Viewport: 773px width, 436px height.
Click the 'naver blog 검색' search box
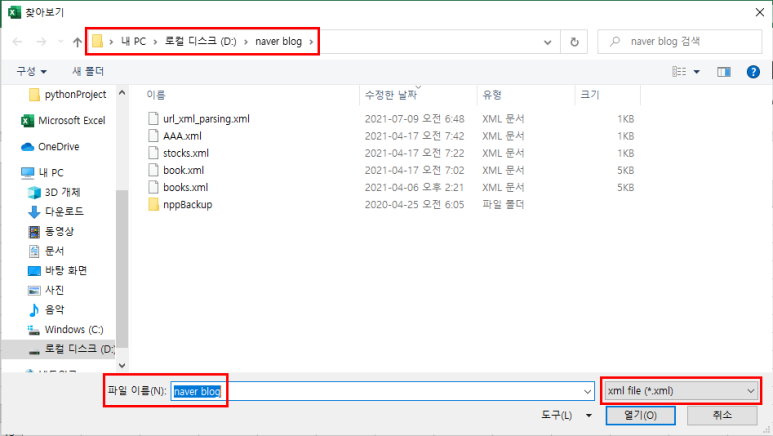(x=679, y=41)
